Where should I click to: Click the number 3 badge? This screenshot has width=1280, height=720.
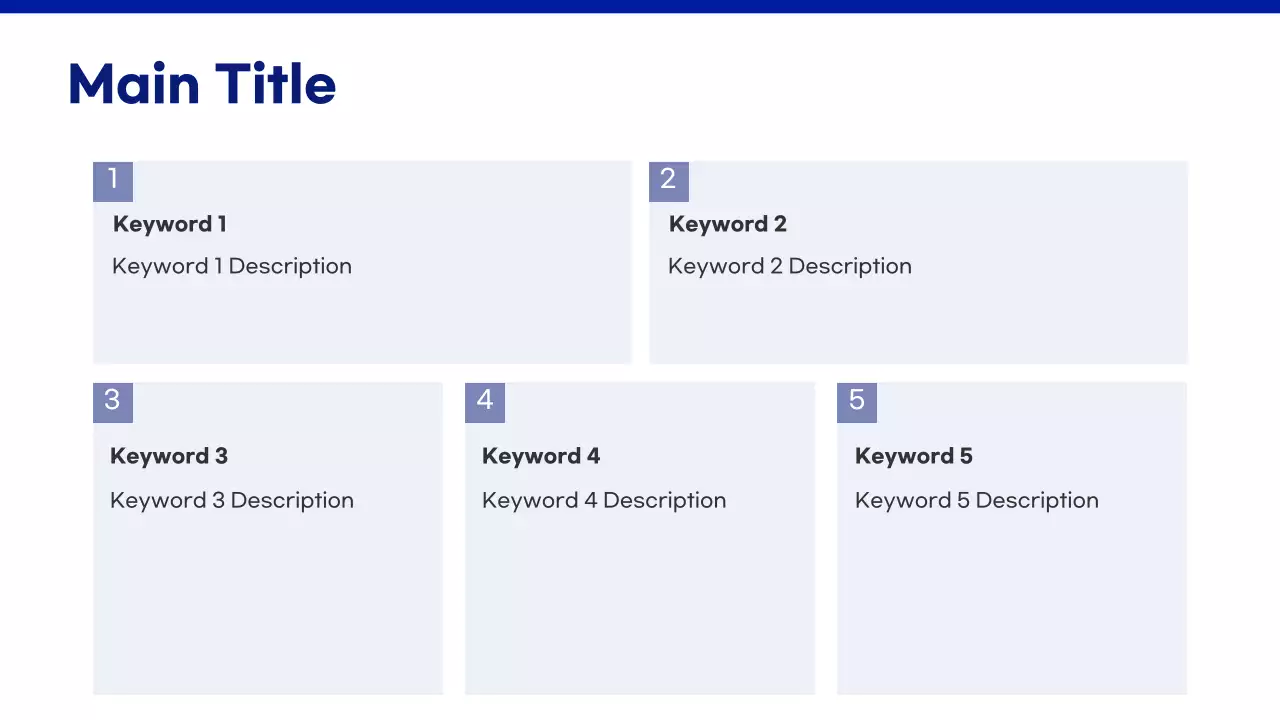[113, 402]
